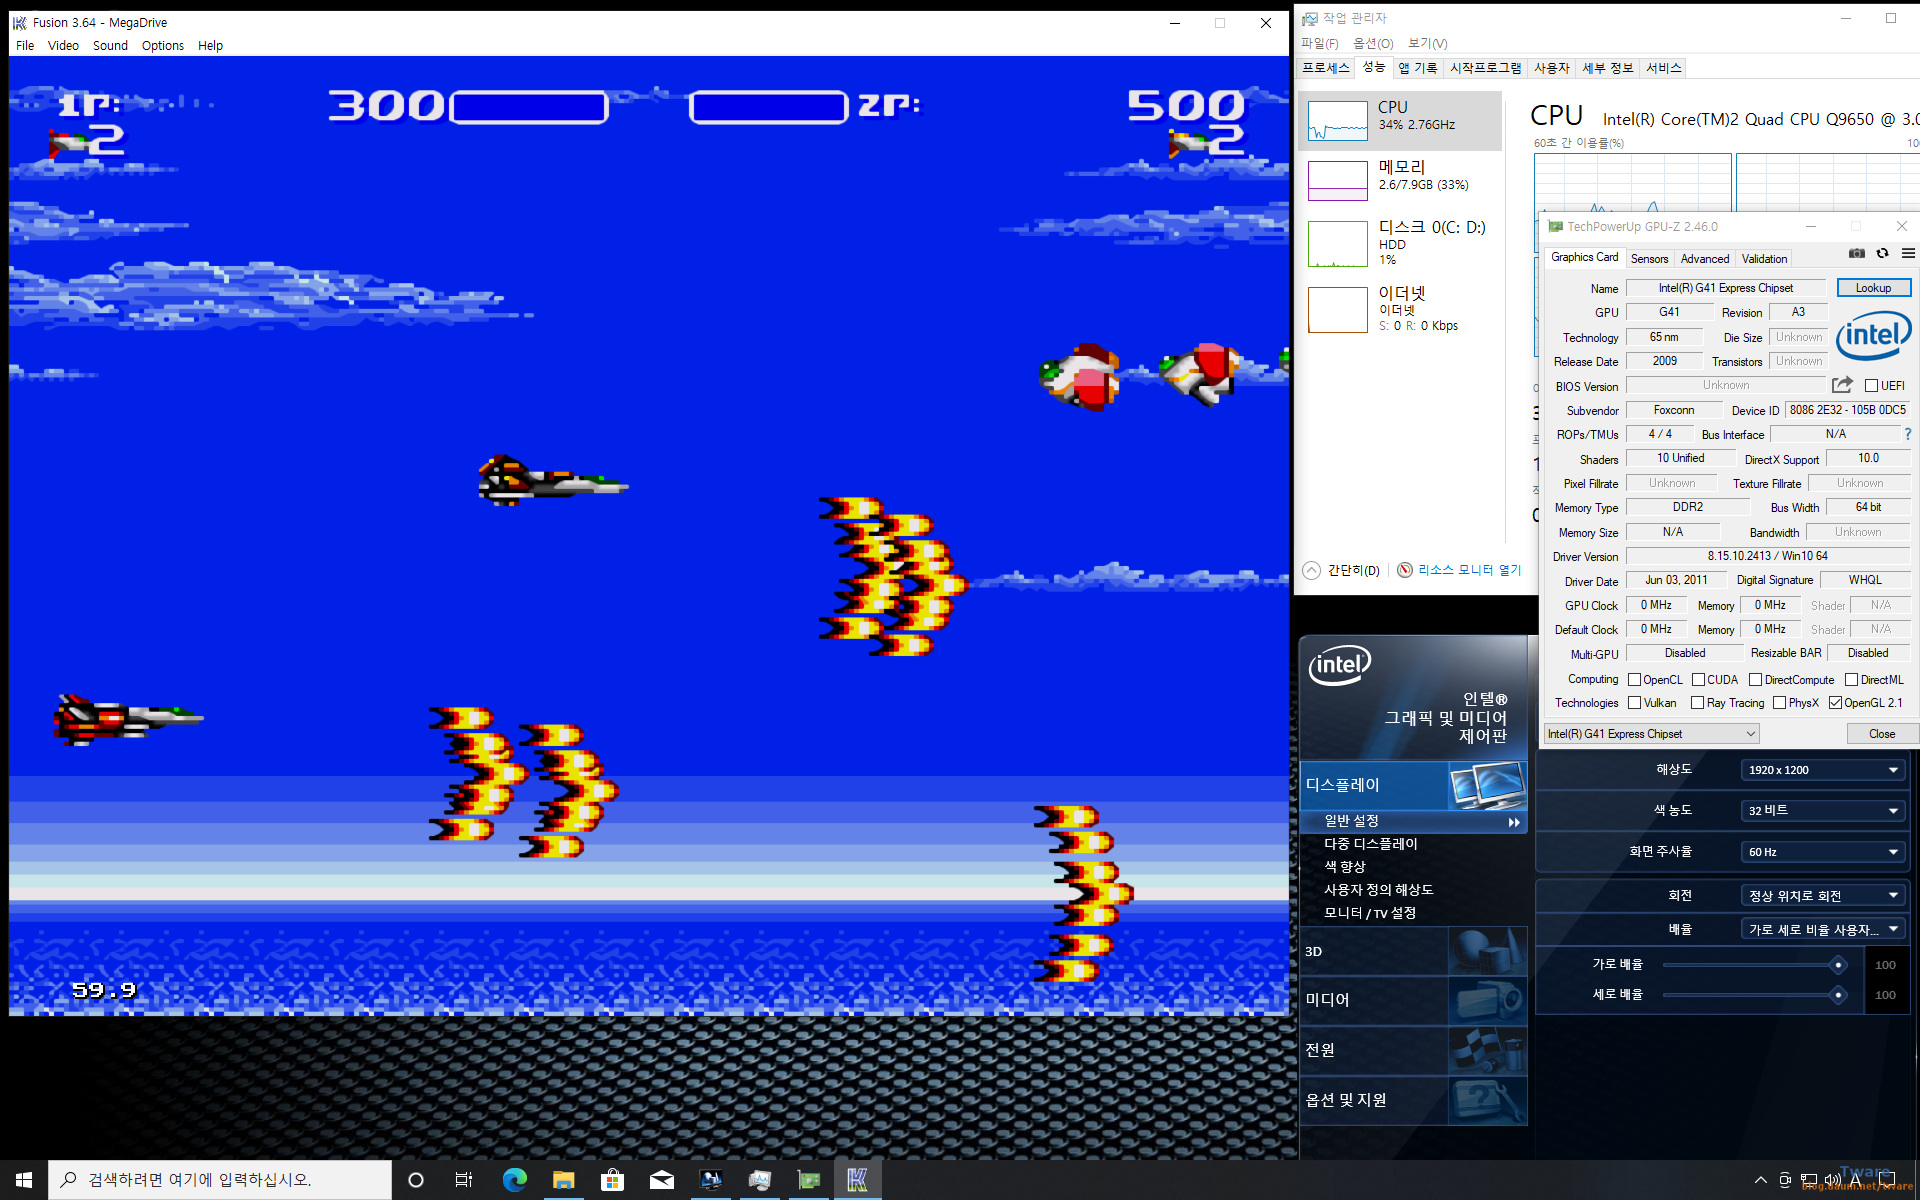Open File Explorer from the taskbar
This screenshot has width=1920, height=1200.
click(563, 1180)
